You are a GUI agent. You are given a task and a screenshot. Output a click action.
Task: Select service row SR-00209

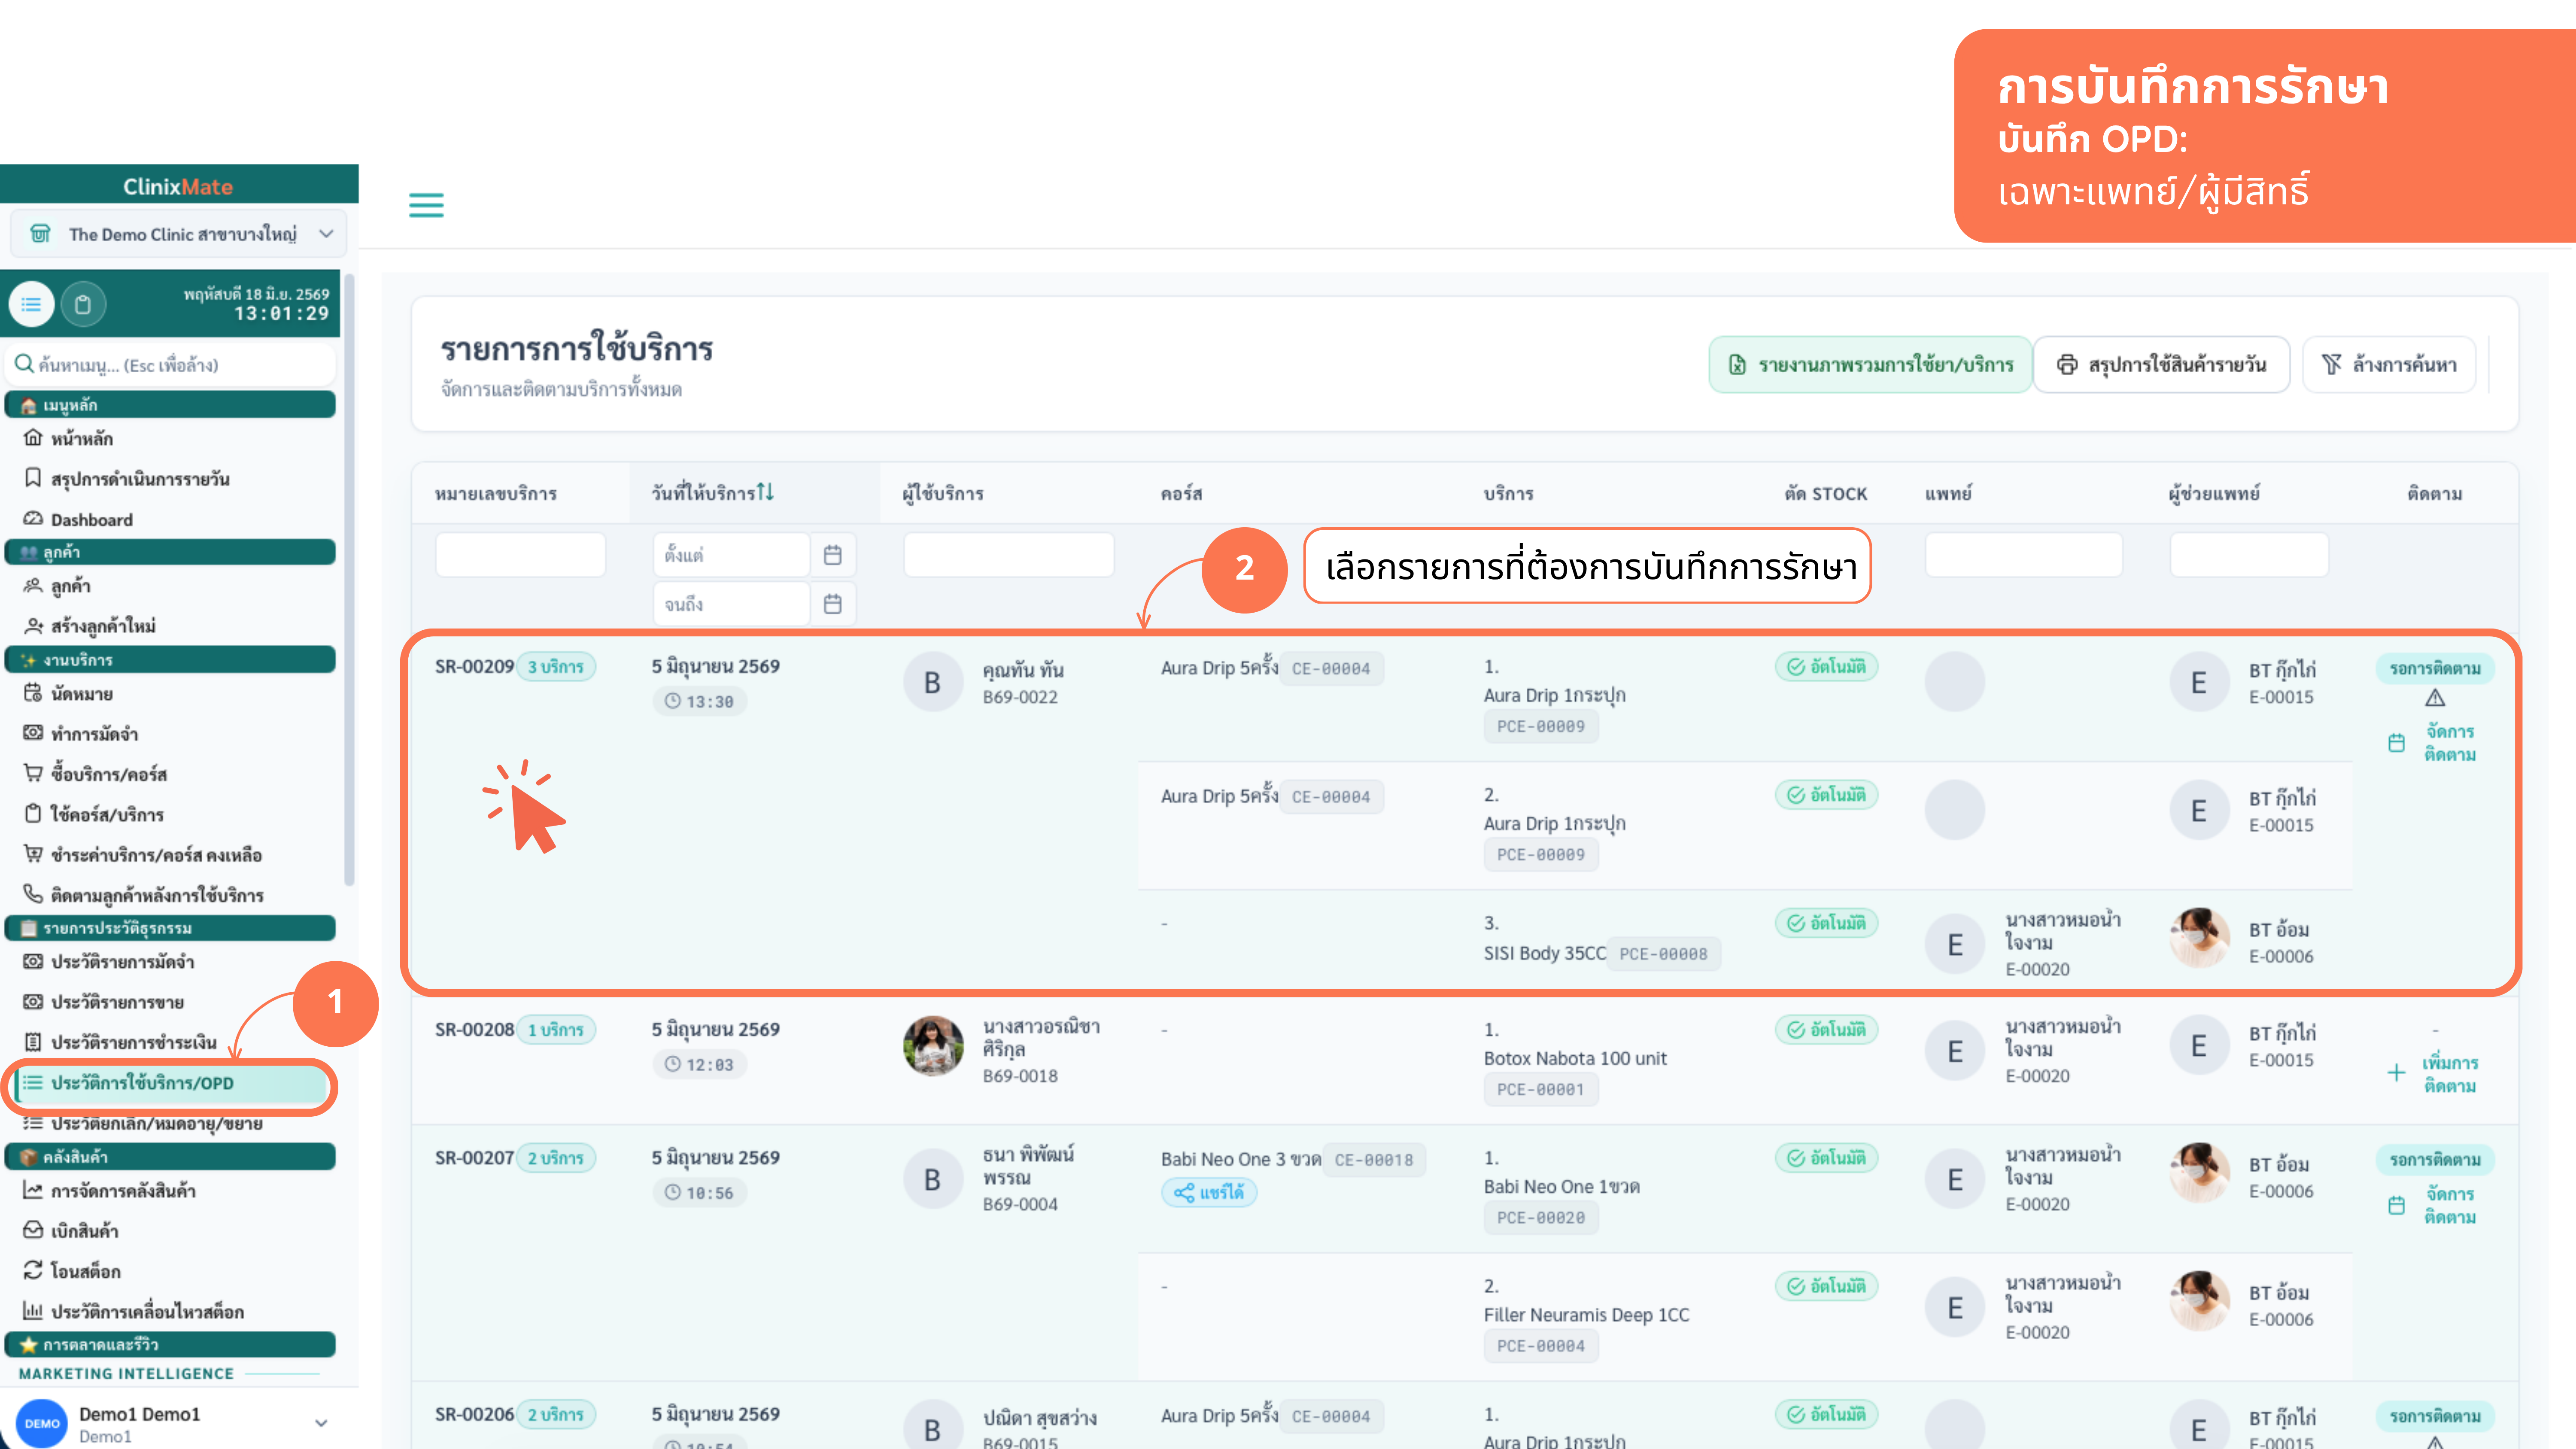pyautogui.click(x=1464, y=813)
